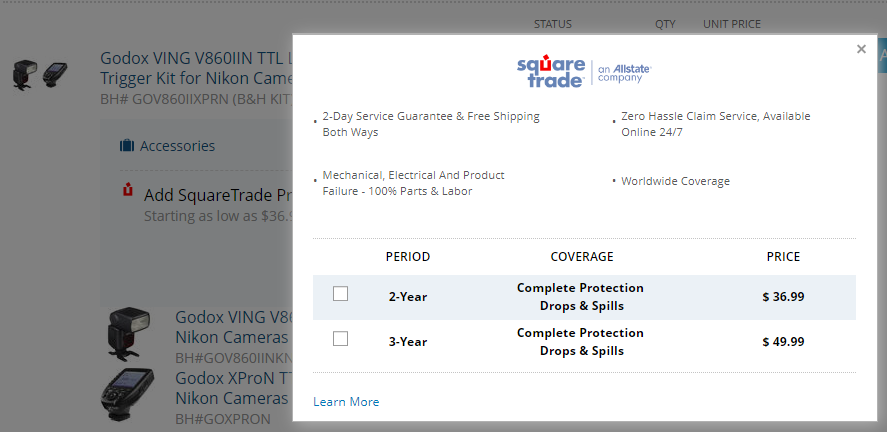Screen dimensions: 887x432
Task: Click the UNIT PRICE column header
Action: [x=731, y=24]
